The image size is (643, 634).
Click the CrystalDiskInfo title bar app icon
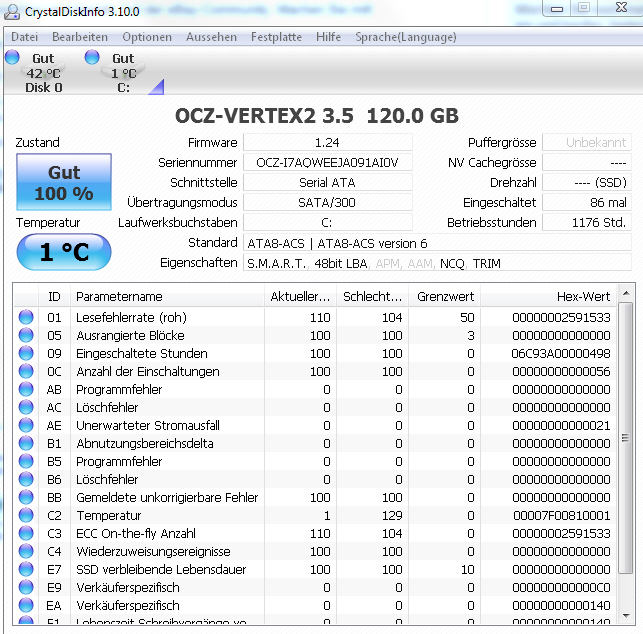(x=11, y=11)
